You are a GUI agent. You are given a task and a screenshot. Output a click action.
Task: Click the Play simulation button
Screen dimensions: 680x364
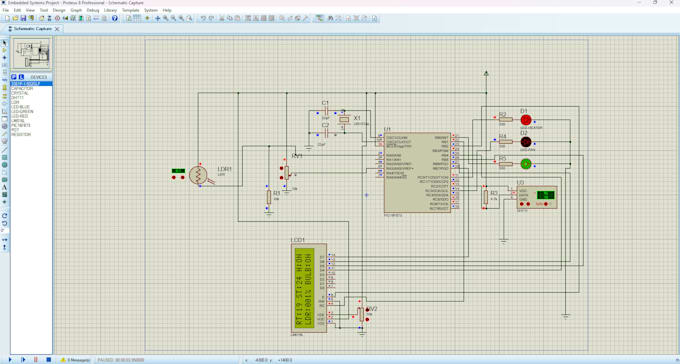tap(10, 360)
